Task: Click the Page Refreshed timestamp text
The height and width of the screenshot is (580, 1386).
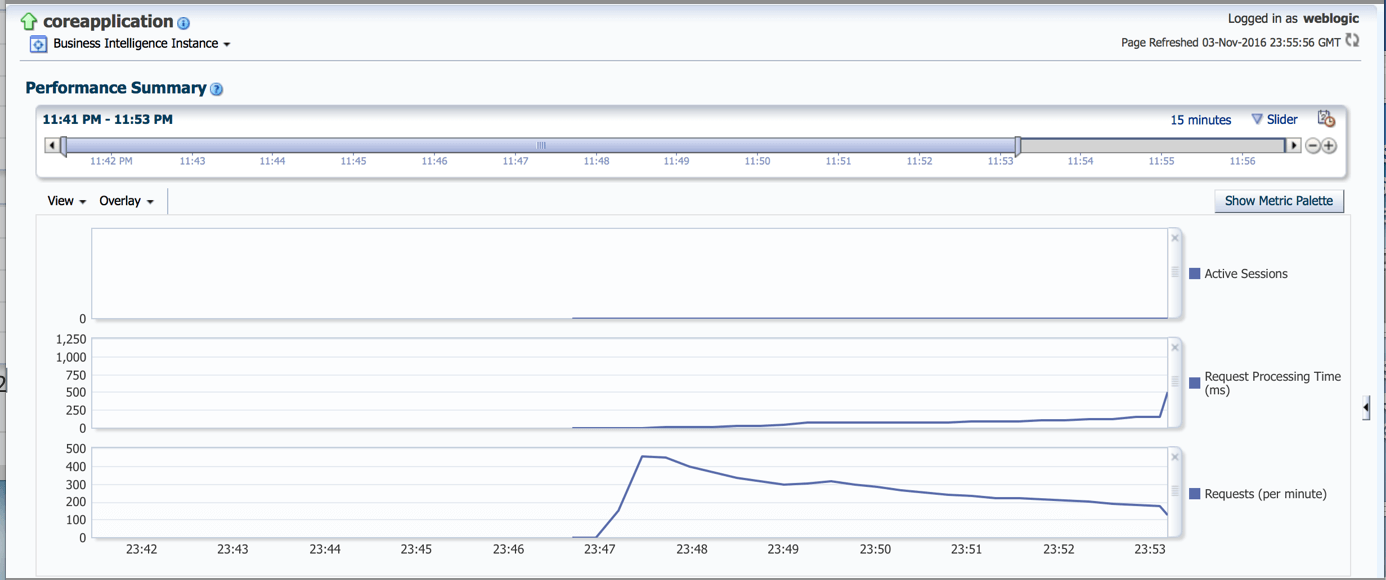Action: (1231, 43)
